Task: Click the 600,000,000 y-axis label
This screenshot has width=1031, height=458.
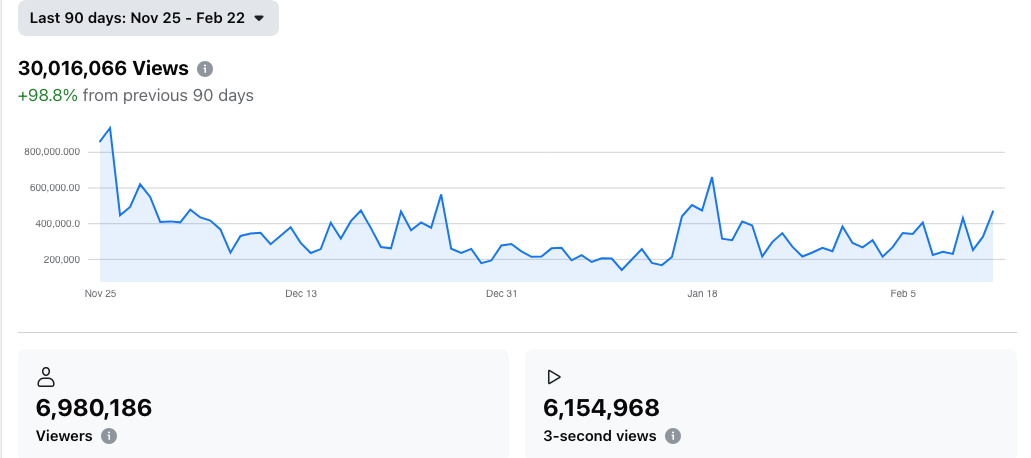Action: pos(53,188)
